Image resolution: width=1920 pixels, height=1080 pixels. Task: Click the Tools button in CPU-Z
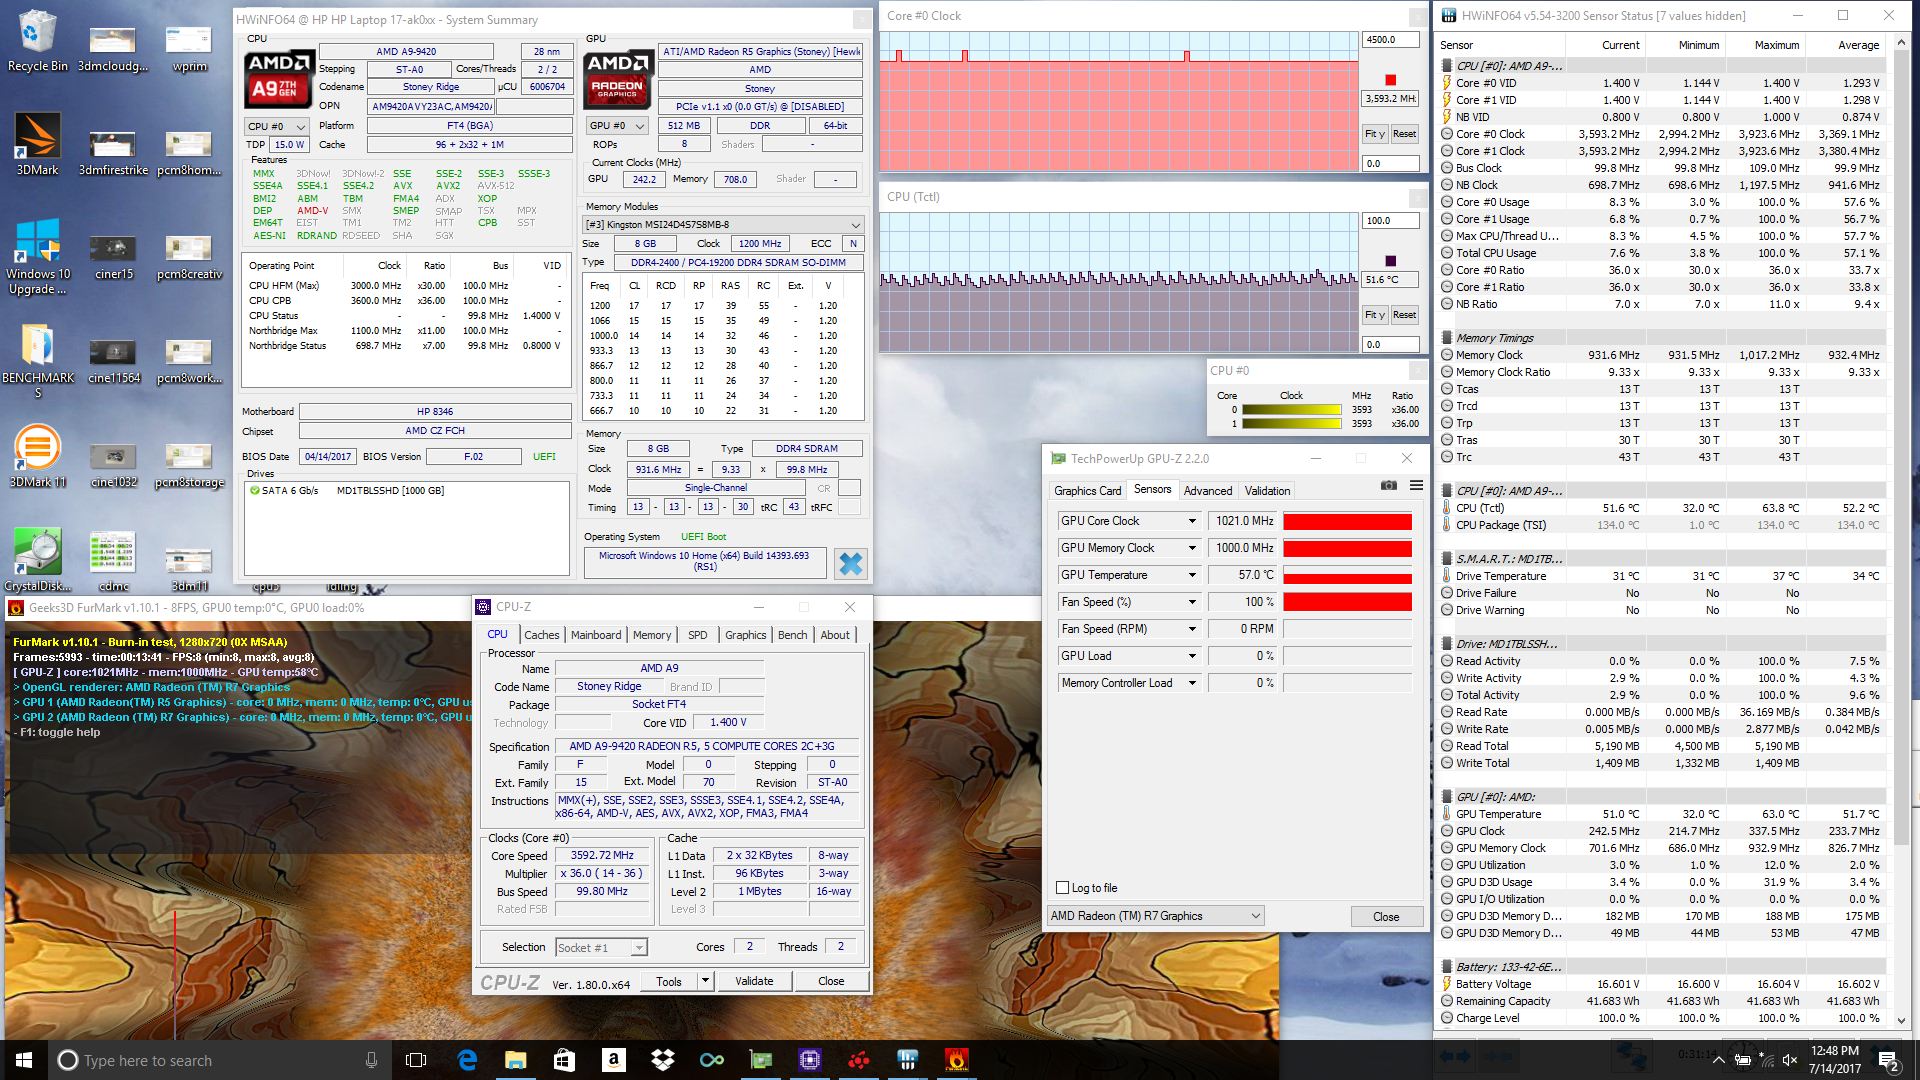click(x=669, y=981)
